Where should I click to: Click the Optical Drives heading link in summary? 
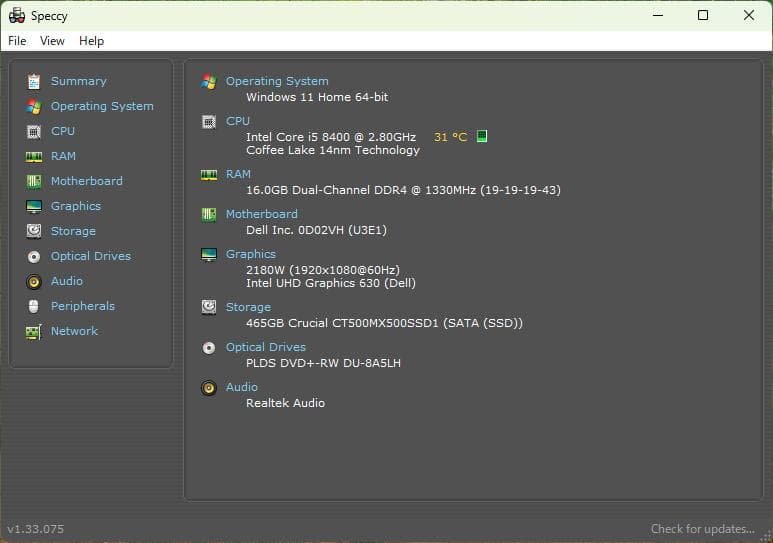[266, 347]
